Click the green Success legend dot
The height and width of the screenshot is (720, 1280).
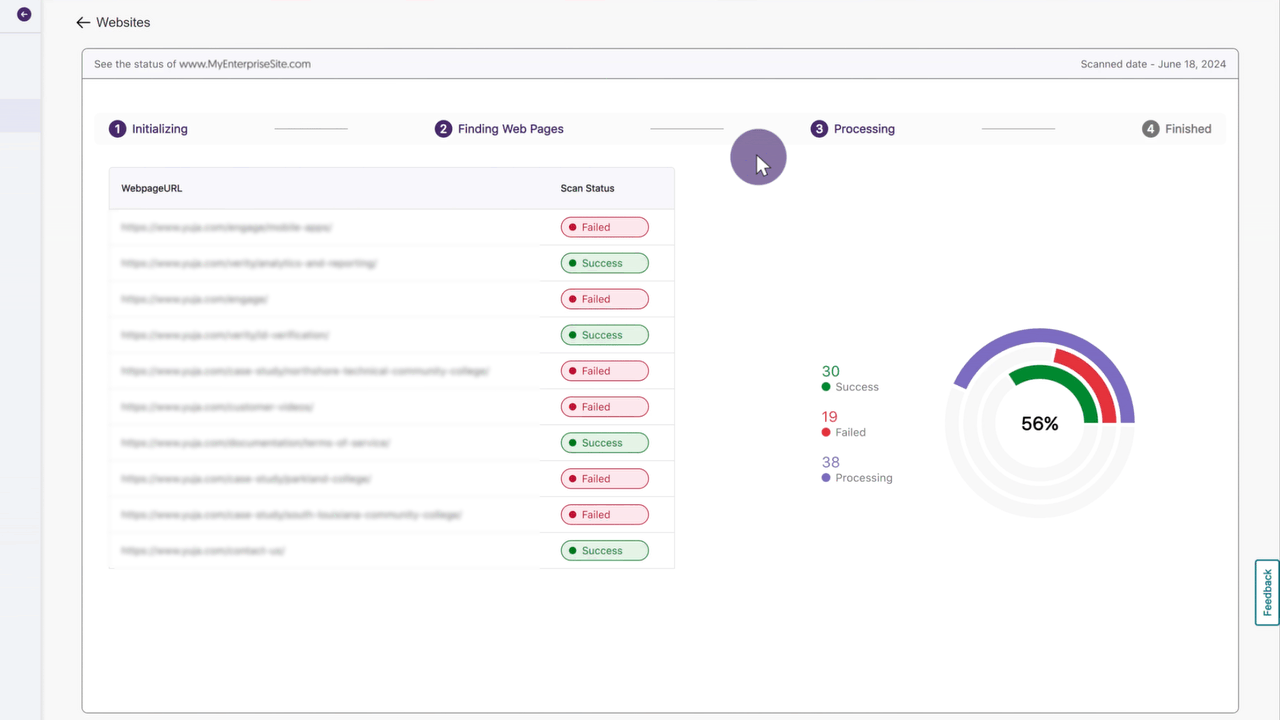[826, 387]
